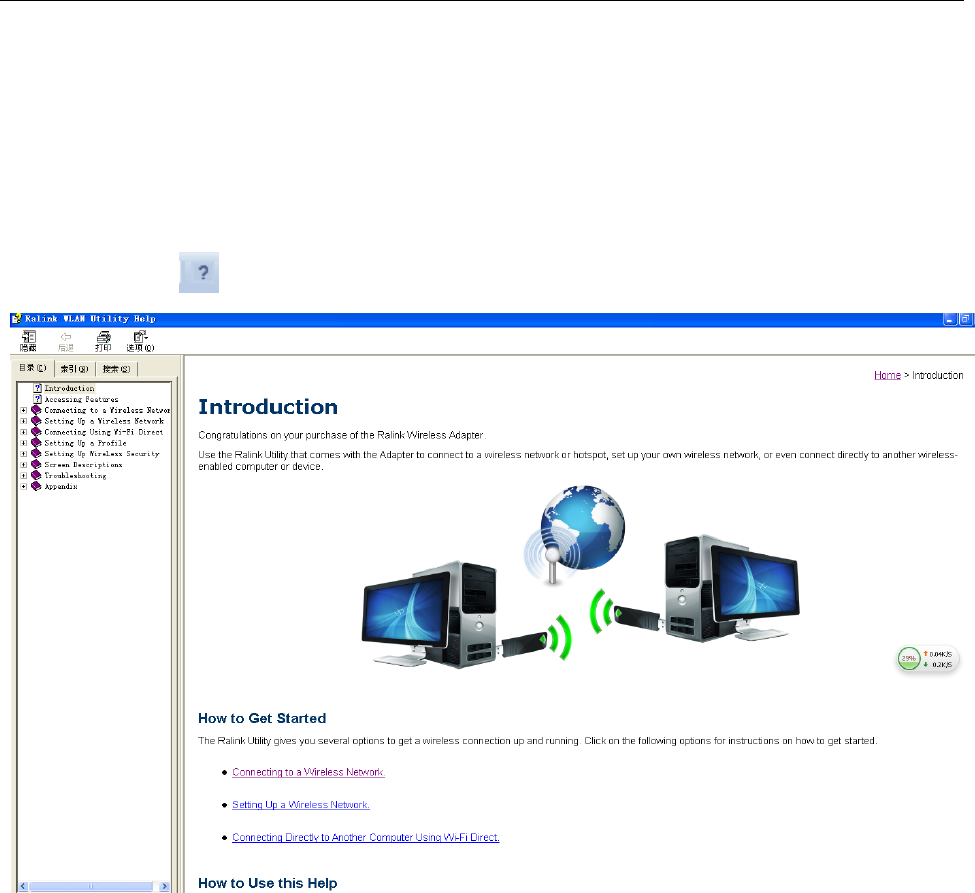Click the Introduction topic page icon
The height and width of the screenshot is (893, 975).
[37, 388]
